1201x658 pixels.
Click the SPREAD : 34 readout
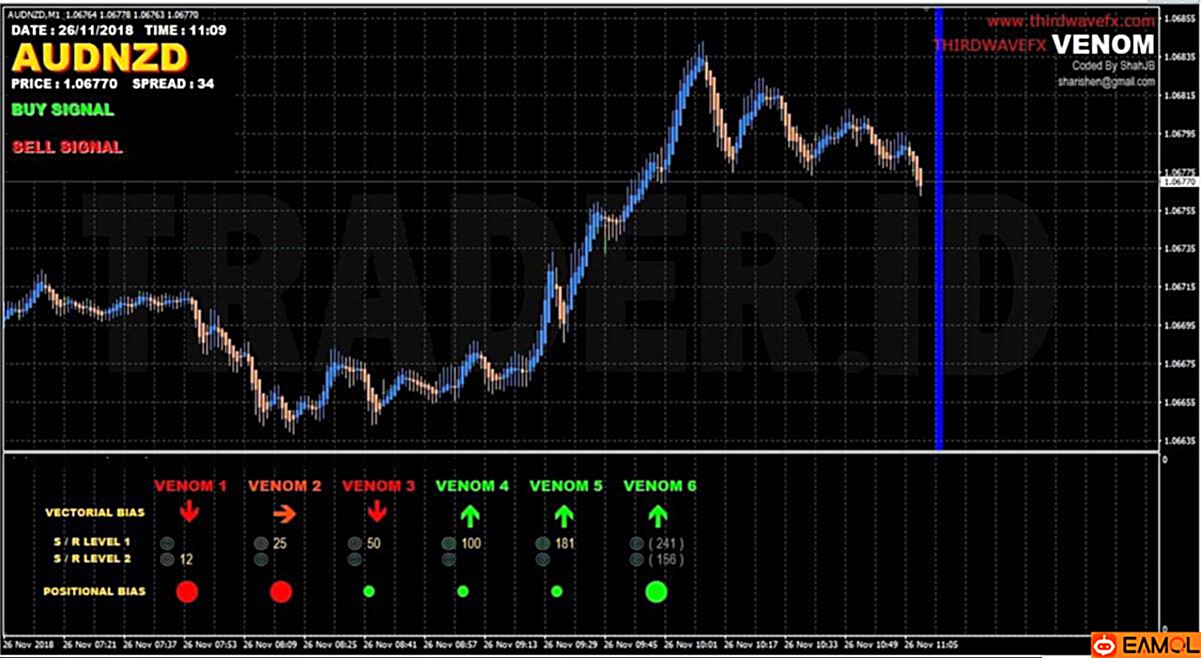coord(173,84)
